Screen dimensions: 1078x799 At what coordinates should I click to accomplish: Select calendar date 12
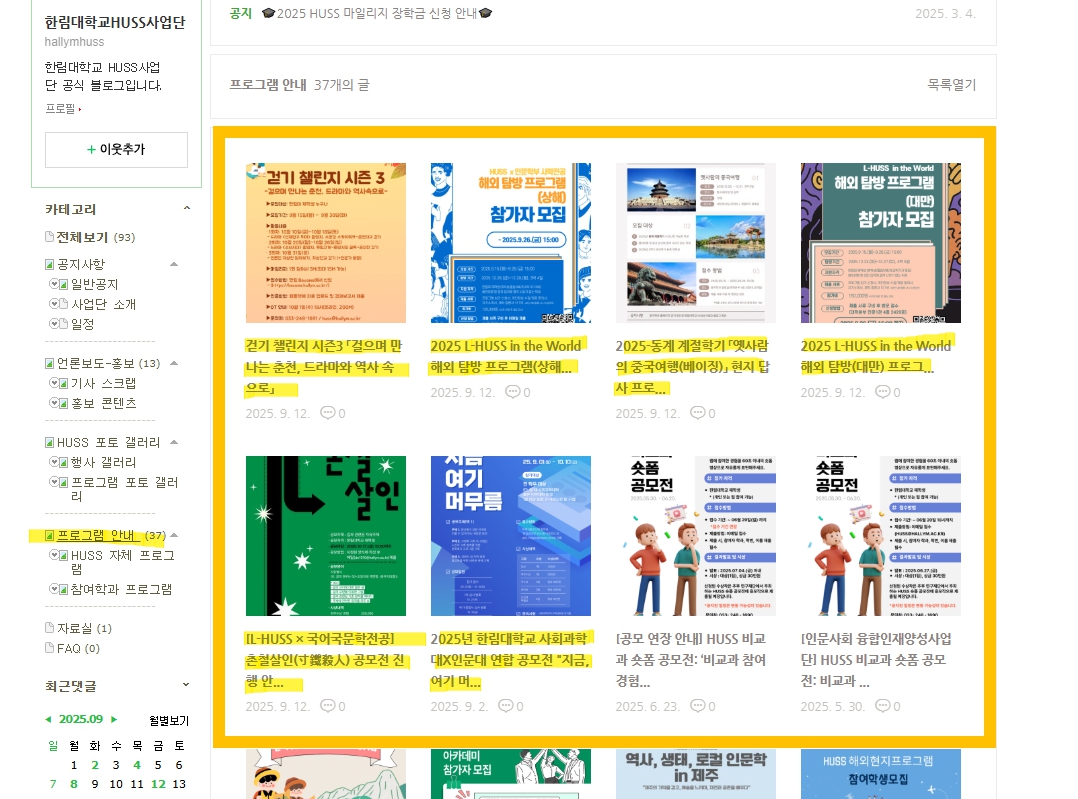[x=158, y=784]
